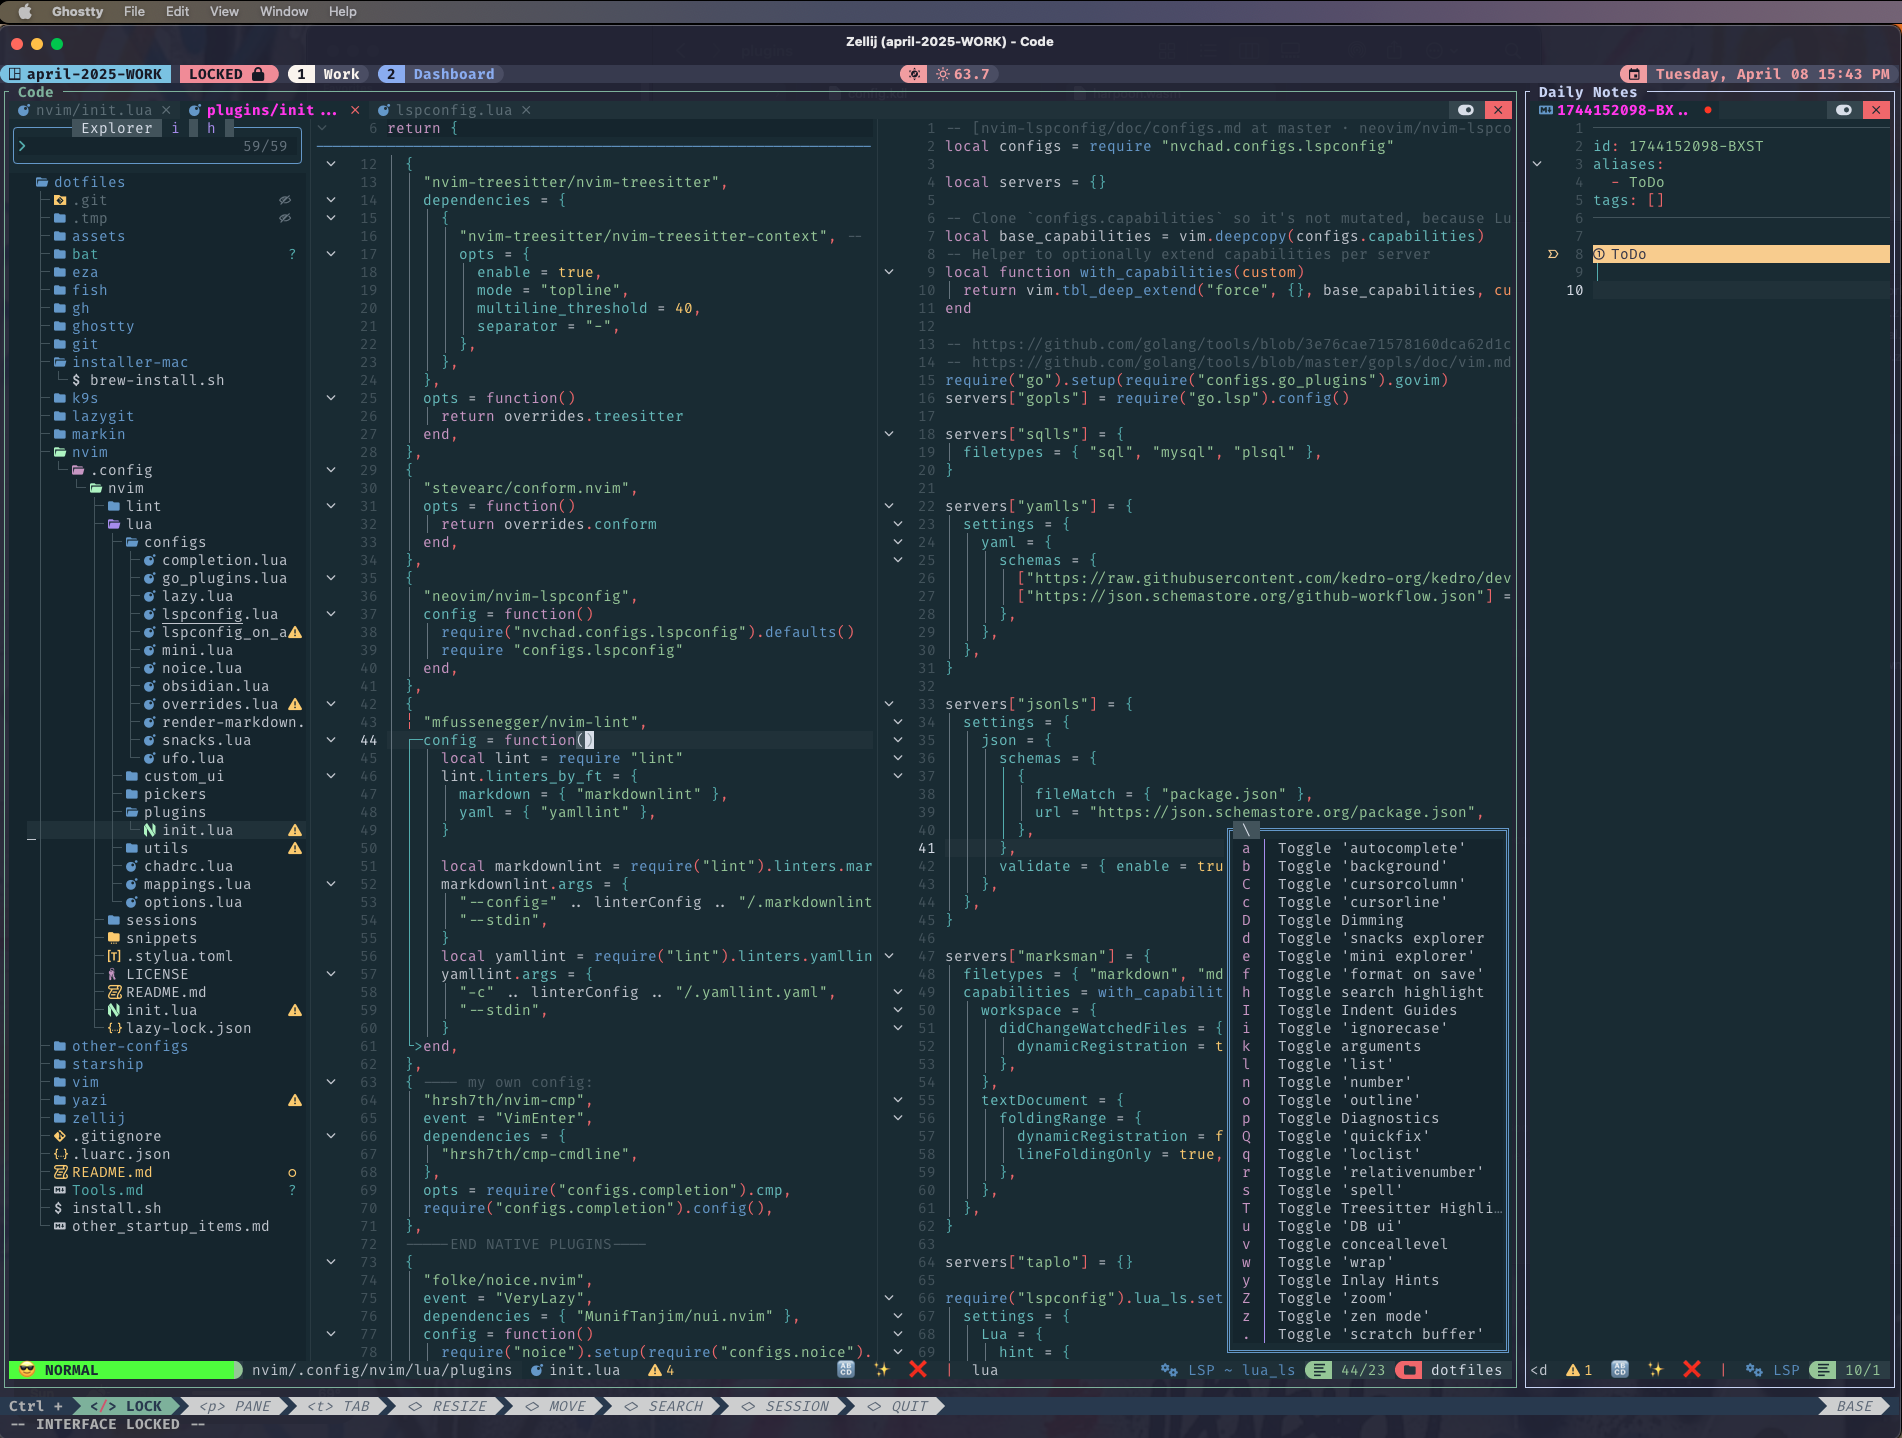Click the sun icon next to 63.7
Screen dimensions: 1902x1438
click(943, 74)
